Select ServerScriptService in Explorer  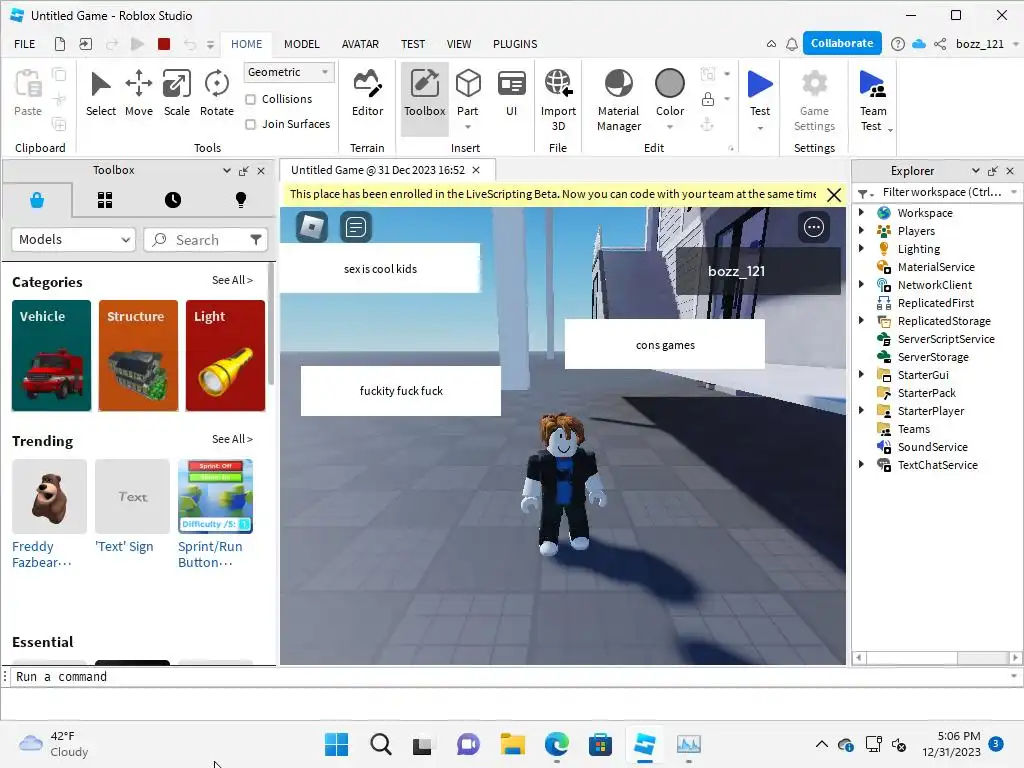[945, 339]
